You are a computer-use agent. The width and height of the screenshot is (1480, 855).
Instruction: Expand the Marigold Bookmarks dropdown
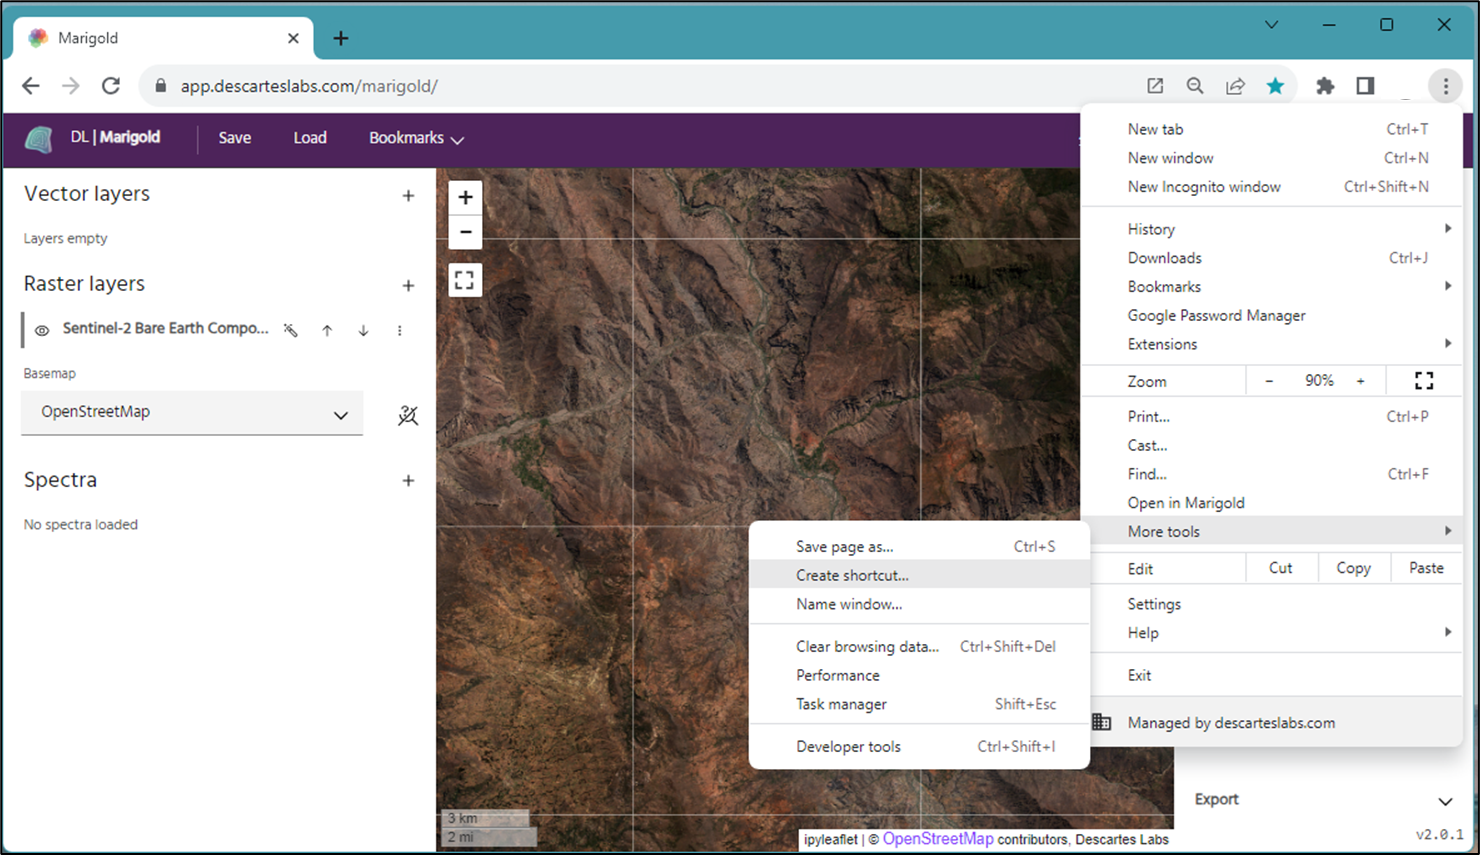416,138
